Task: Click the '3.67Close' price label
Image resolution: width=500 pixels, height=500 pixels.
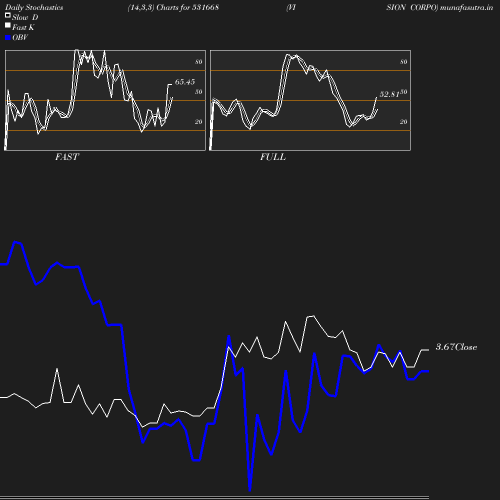Action: pos(456,347)
